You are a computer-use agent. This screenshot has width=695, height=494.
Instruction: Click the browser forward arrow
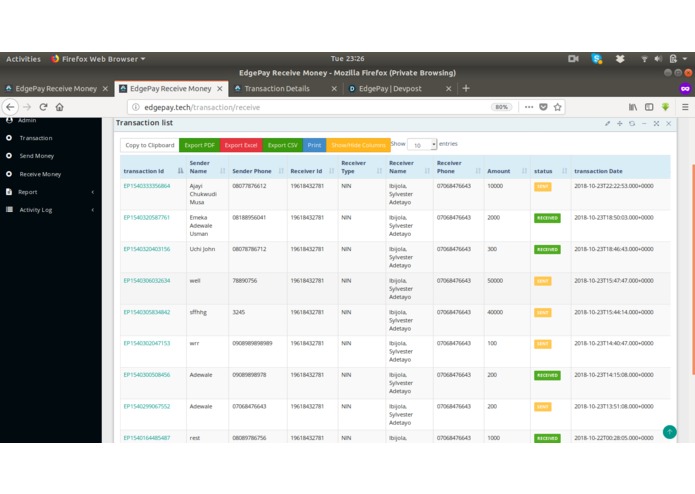pyautogui.click(x=27, y=107)
